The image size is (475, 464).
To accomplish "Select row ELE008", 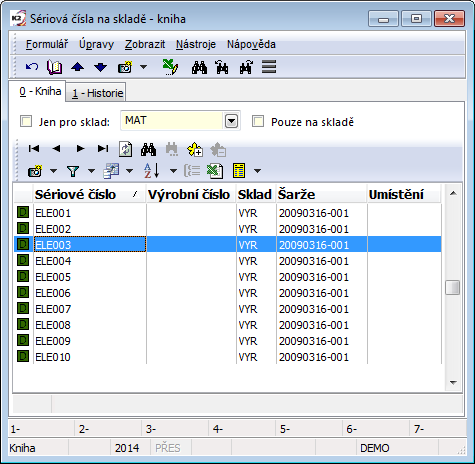I will [228, 325].
